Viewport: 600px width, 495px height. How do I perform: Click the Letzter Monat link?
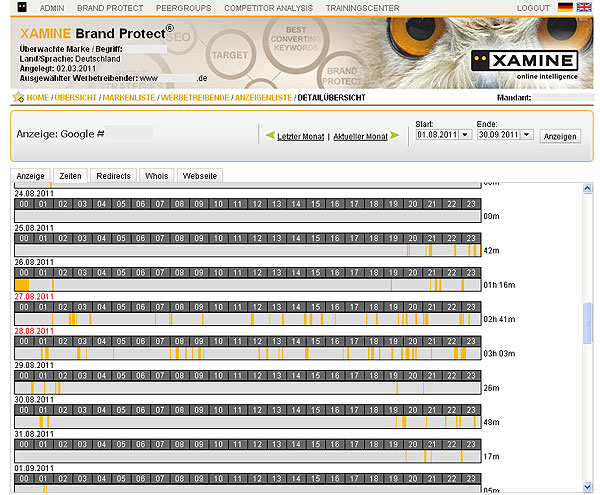click(x=300, y=137)
